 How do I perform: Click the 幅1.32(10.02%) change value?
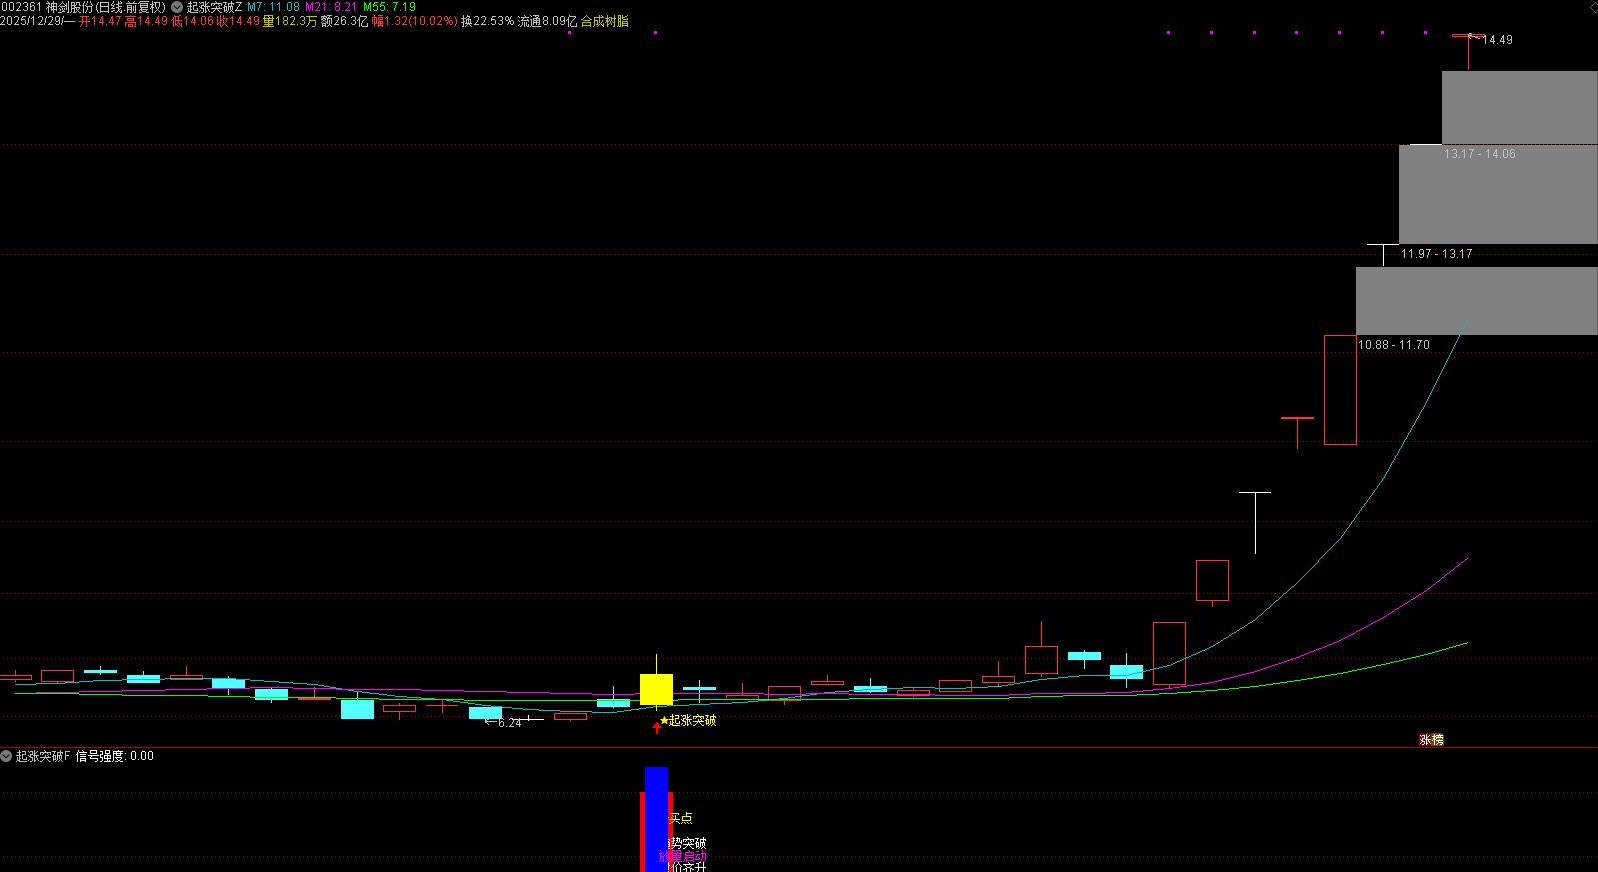click(x=414, y=21)
